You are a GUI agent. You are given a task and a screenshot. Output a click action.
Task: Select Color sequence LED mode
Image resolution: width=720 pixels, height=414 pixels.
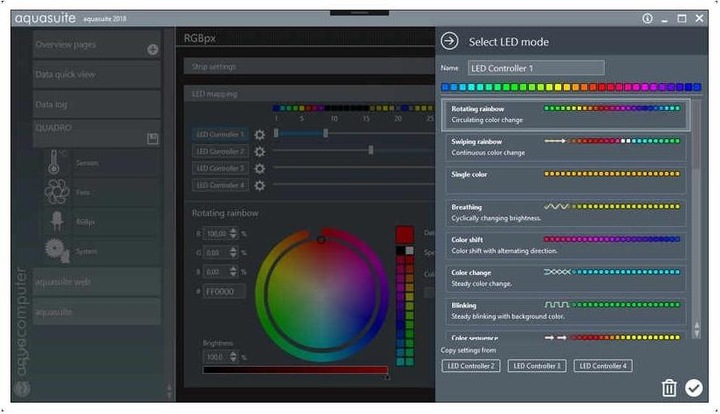(x=566, y=336)
